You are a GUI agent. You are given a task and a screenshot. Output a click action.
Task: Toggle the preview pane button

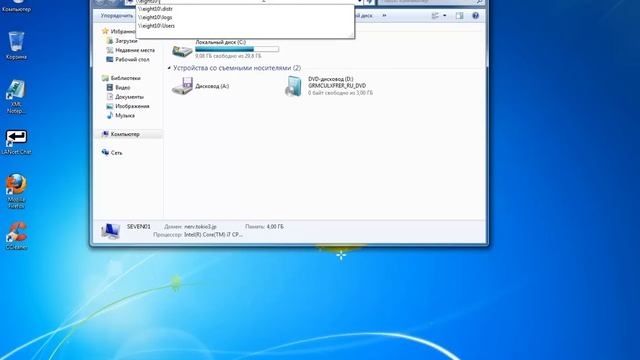coord(460,16)
